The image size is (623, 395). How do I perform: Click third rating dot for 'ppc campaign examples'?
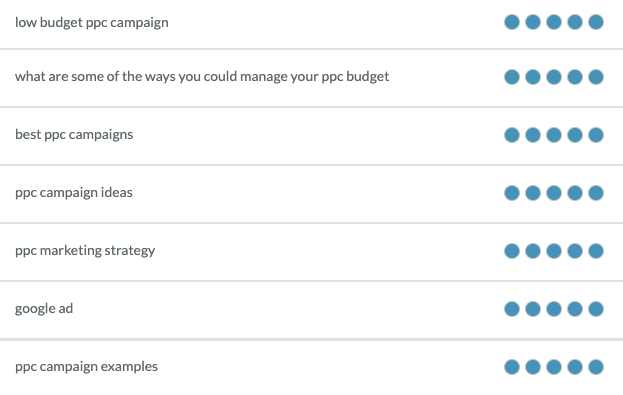554,367
